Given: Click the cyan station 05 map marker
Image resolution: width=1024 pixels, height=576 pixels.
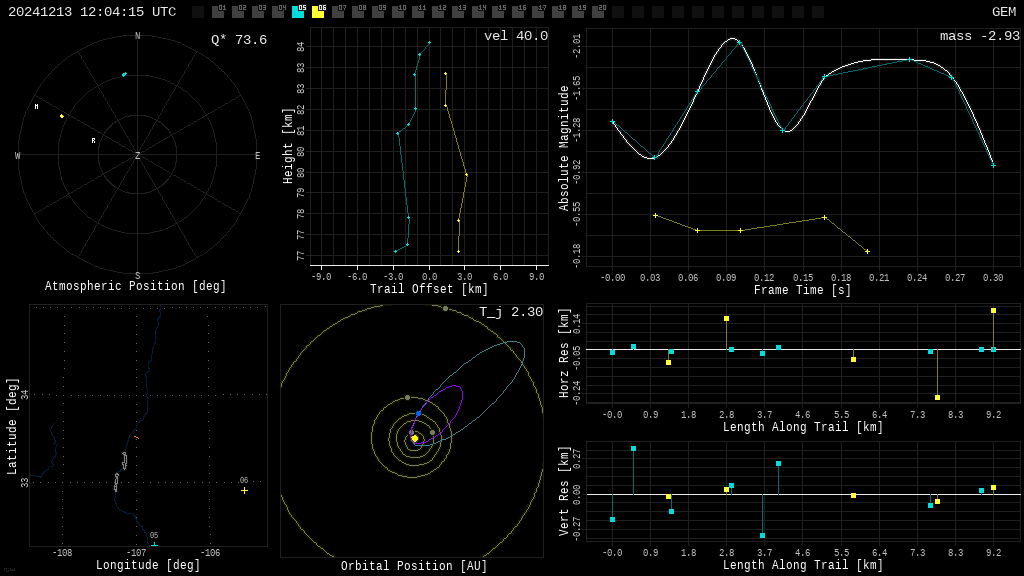Looking at the screenshot, I should [x=154, y=544].
